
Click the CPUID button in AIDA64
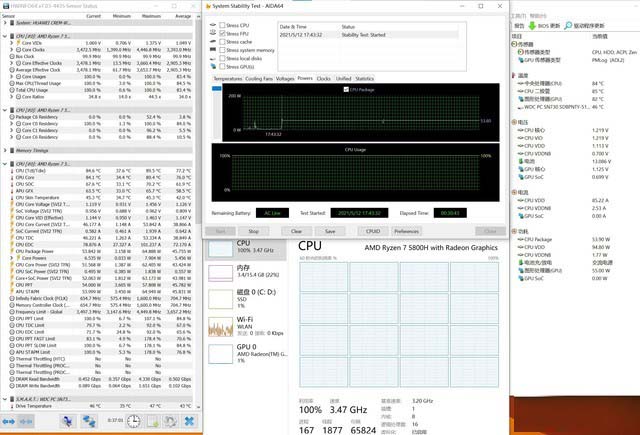point(373,231)
